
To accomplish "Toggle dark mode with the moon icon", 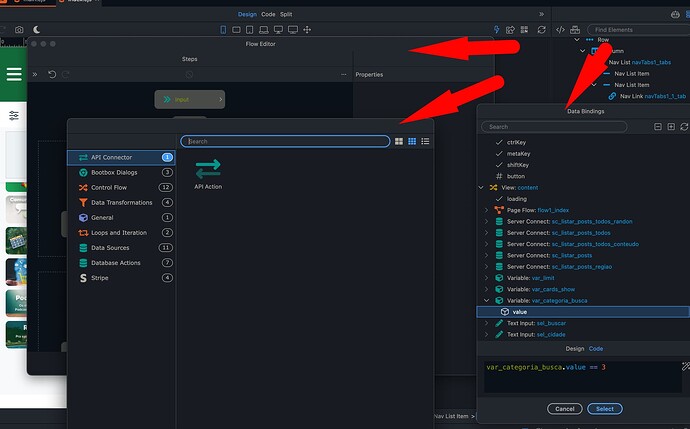I will tap(37, 29).
